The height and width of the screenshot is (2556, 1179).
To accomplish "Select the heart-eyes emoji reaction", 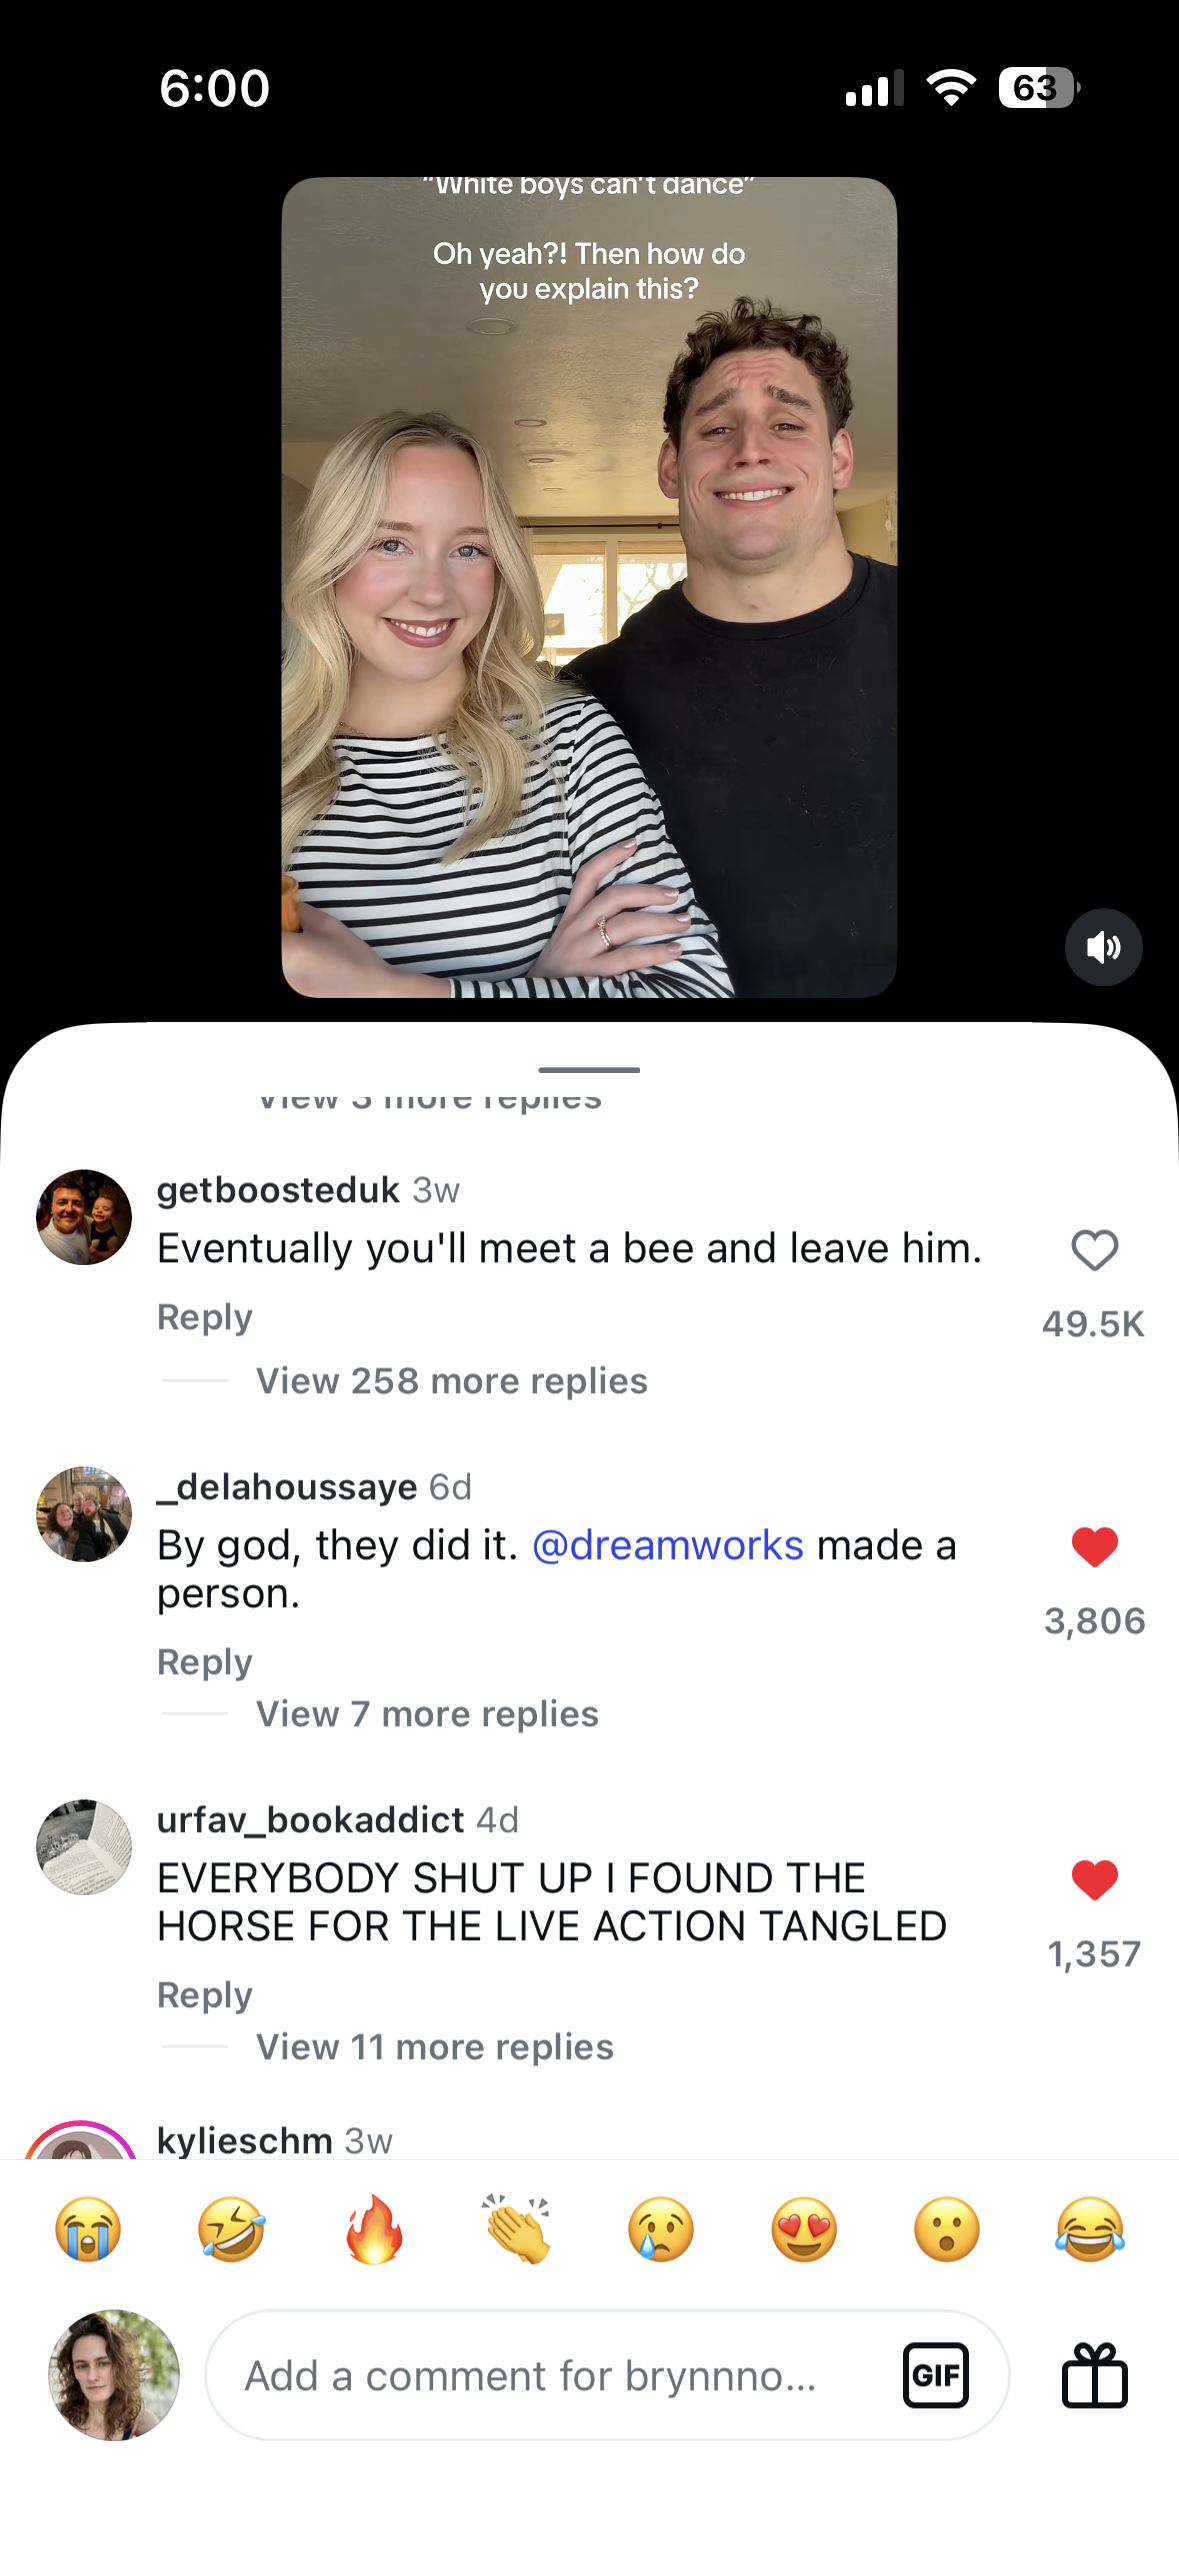I will (x=804, y=2229).
